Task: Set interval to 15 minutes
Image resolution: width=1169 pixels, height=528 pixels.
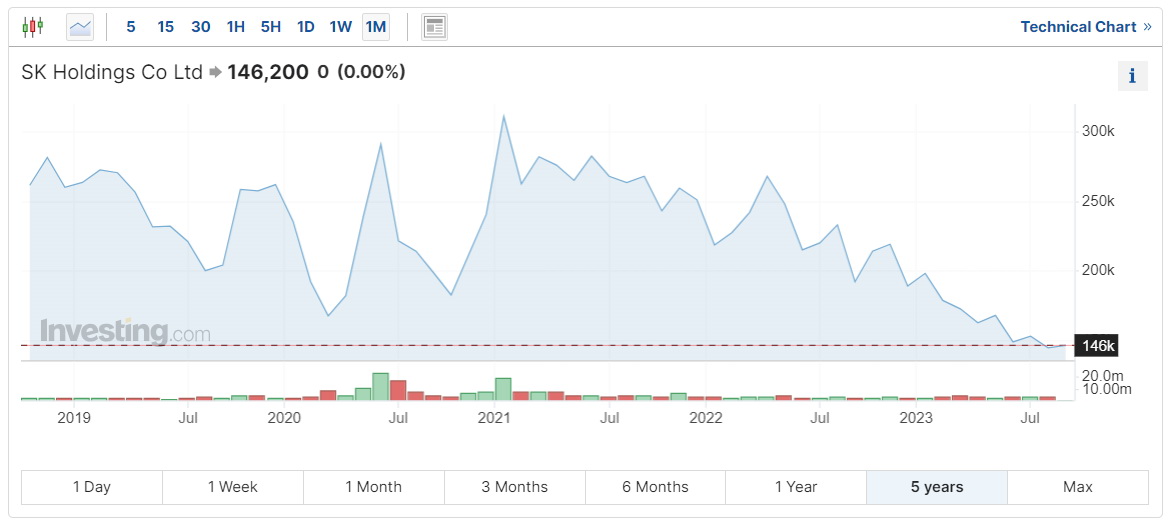Action: coord(166,28)
